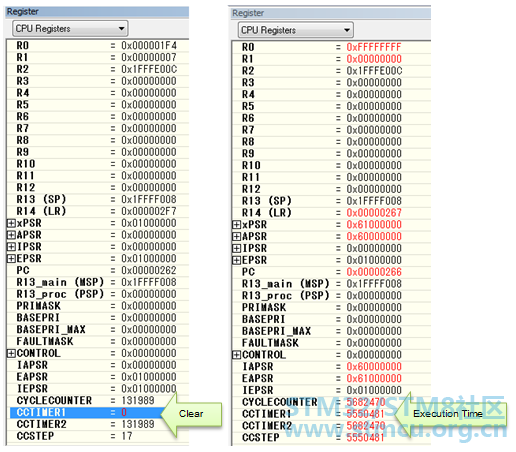Click R14 (LR) value 0x000002F7 in left panel
The width and height of the screenshot is (516, 452).
(x=149, y=211)
